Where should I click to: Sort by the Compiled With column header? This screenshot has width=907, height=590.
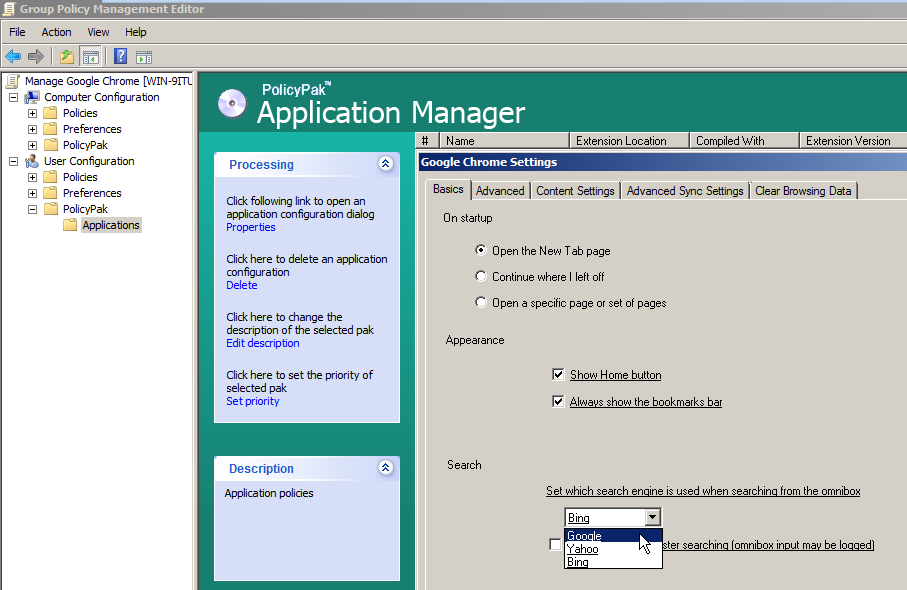[744, 141]
